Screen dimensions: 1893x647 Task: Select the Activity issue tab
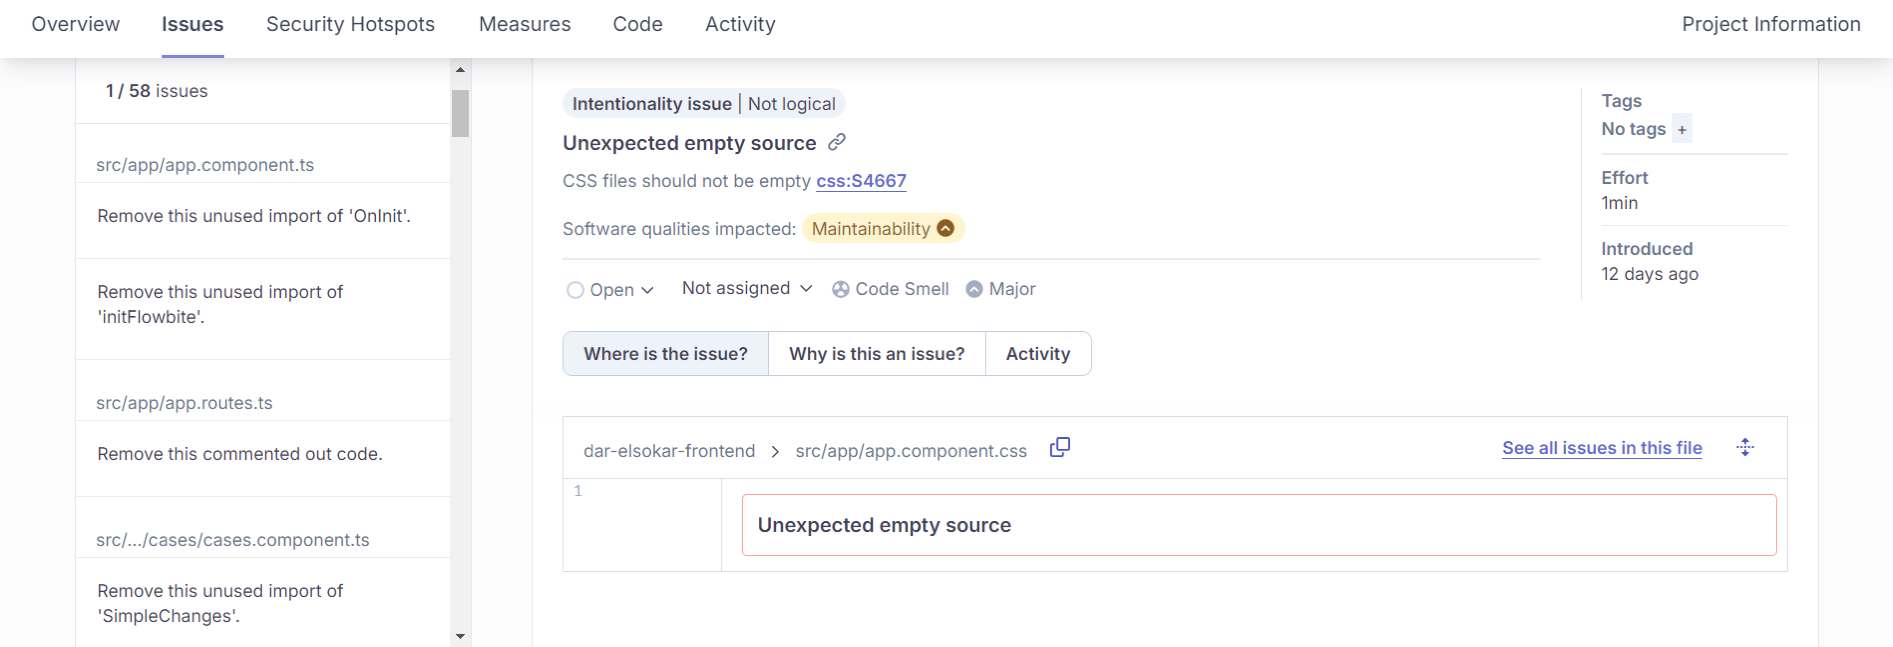tap(1037, 354)
